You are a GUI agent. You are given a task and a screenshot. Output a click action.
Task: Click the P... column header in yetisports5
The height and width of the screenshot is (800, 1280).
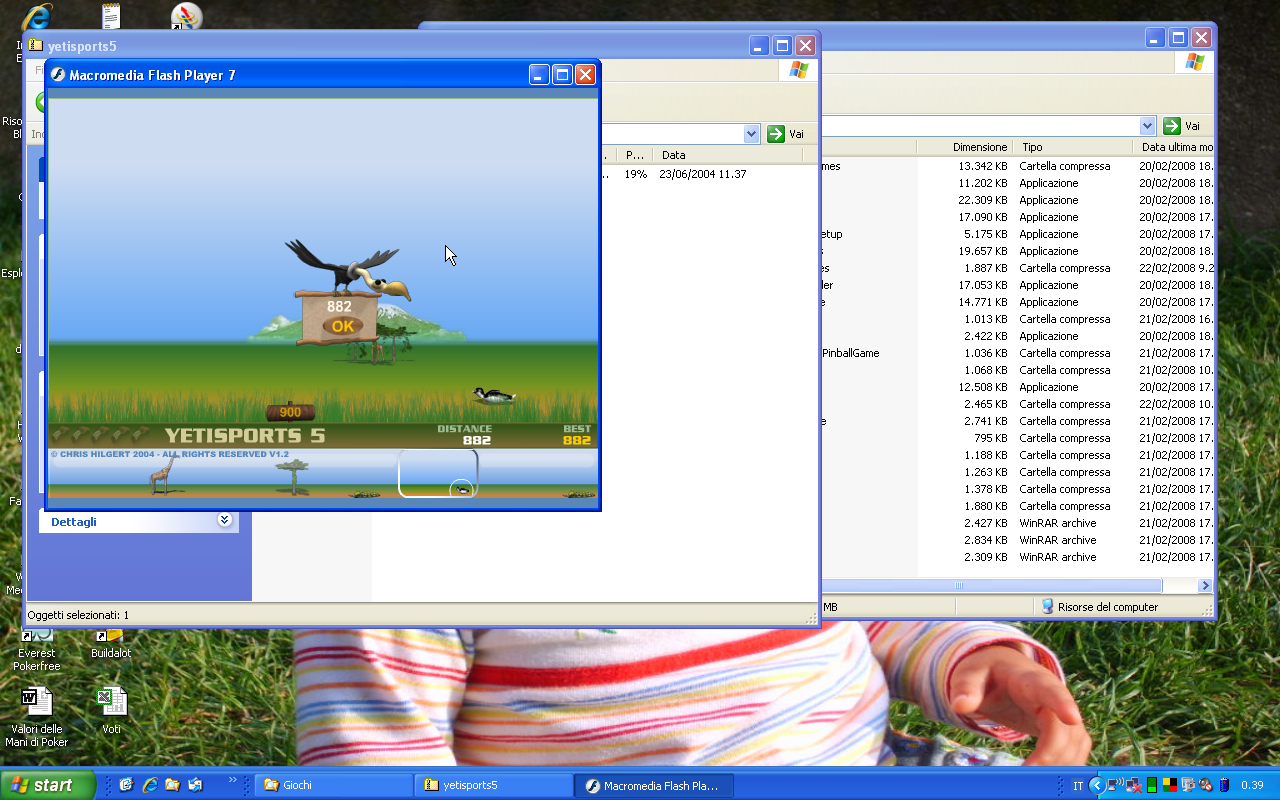click(x=635, y=155)
